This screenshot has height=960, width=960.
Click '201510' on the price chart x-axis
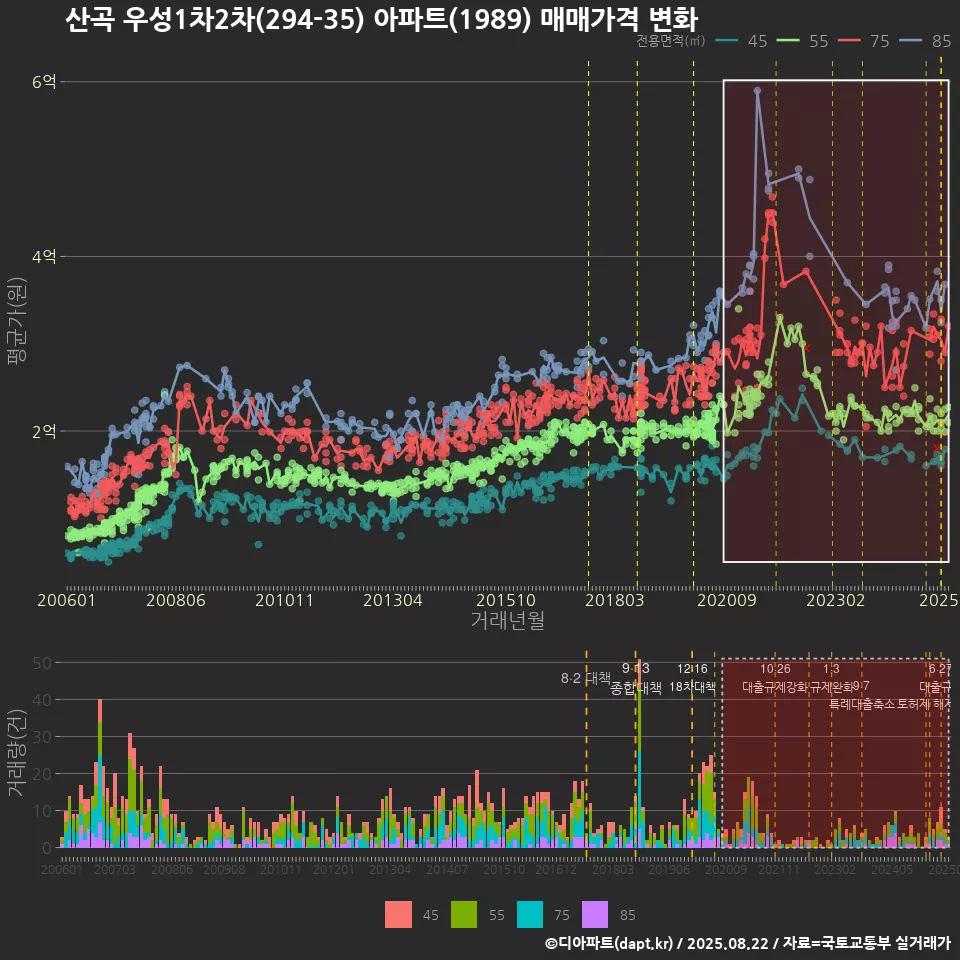[506, 600]
